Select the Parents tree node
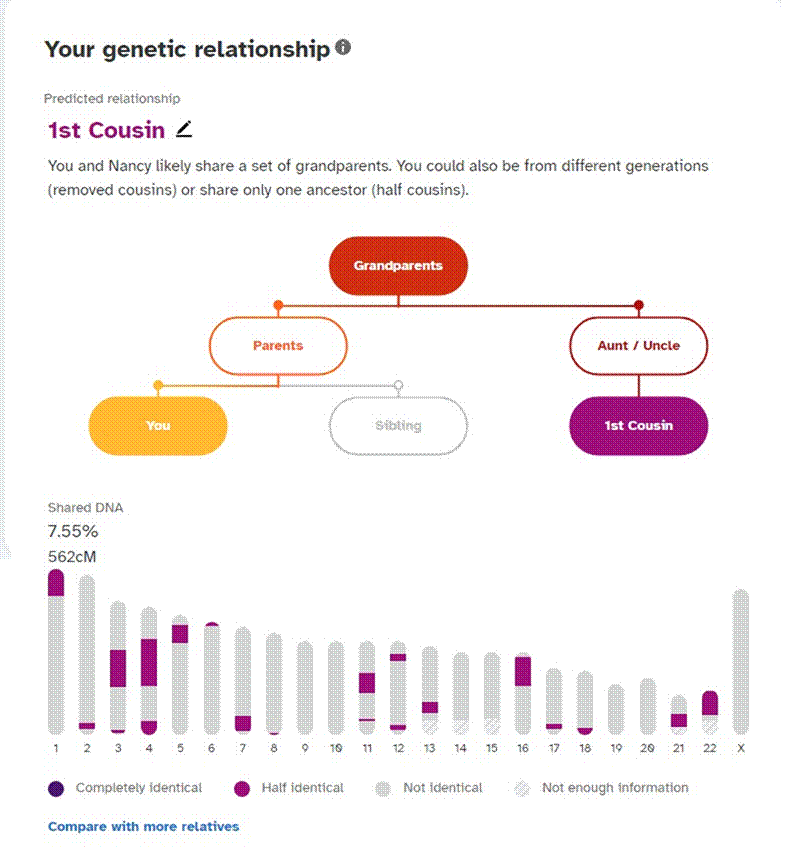This screenshot has height=851, width=785. [x=278, y=346]
